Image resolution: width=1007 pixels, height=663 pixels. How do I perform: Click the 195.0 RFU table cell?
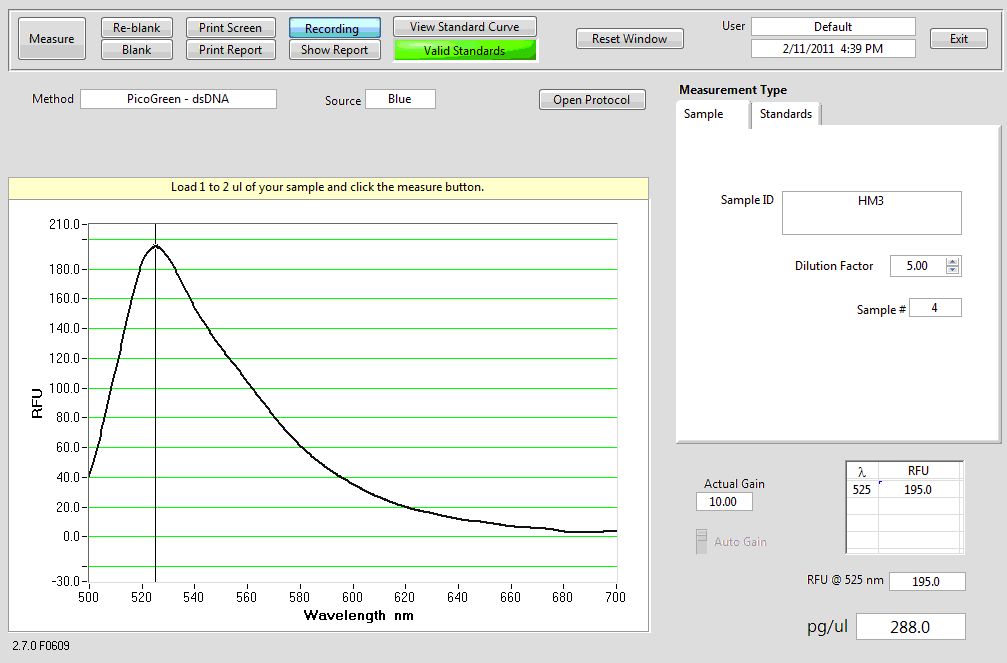point(918,490)
